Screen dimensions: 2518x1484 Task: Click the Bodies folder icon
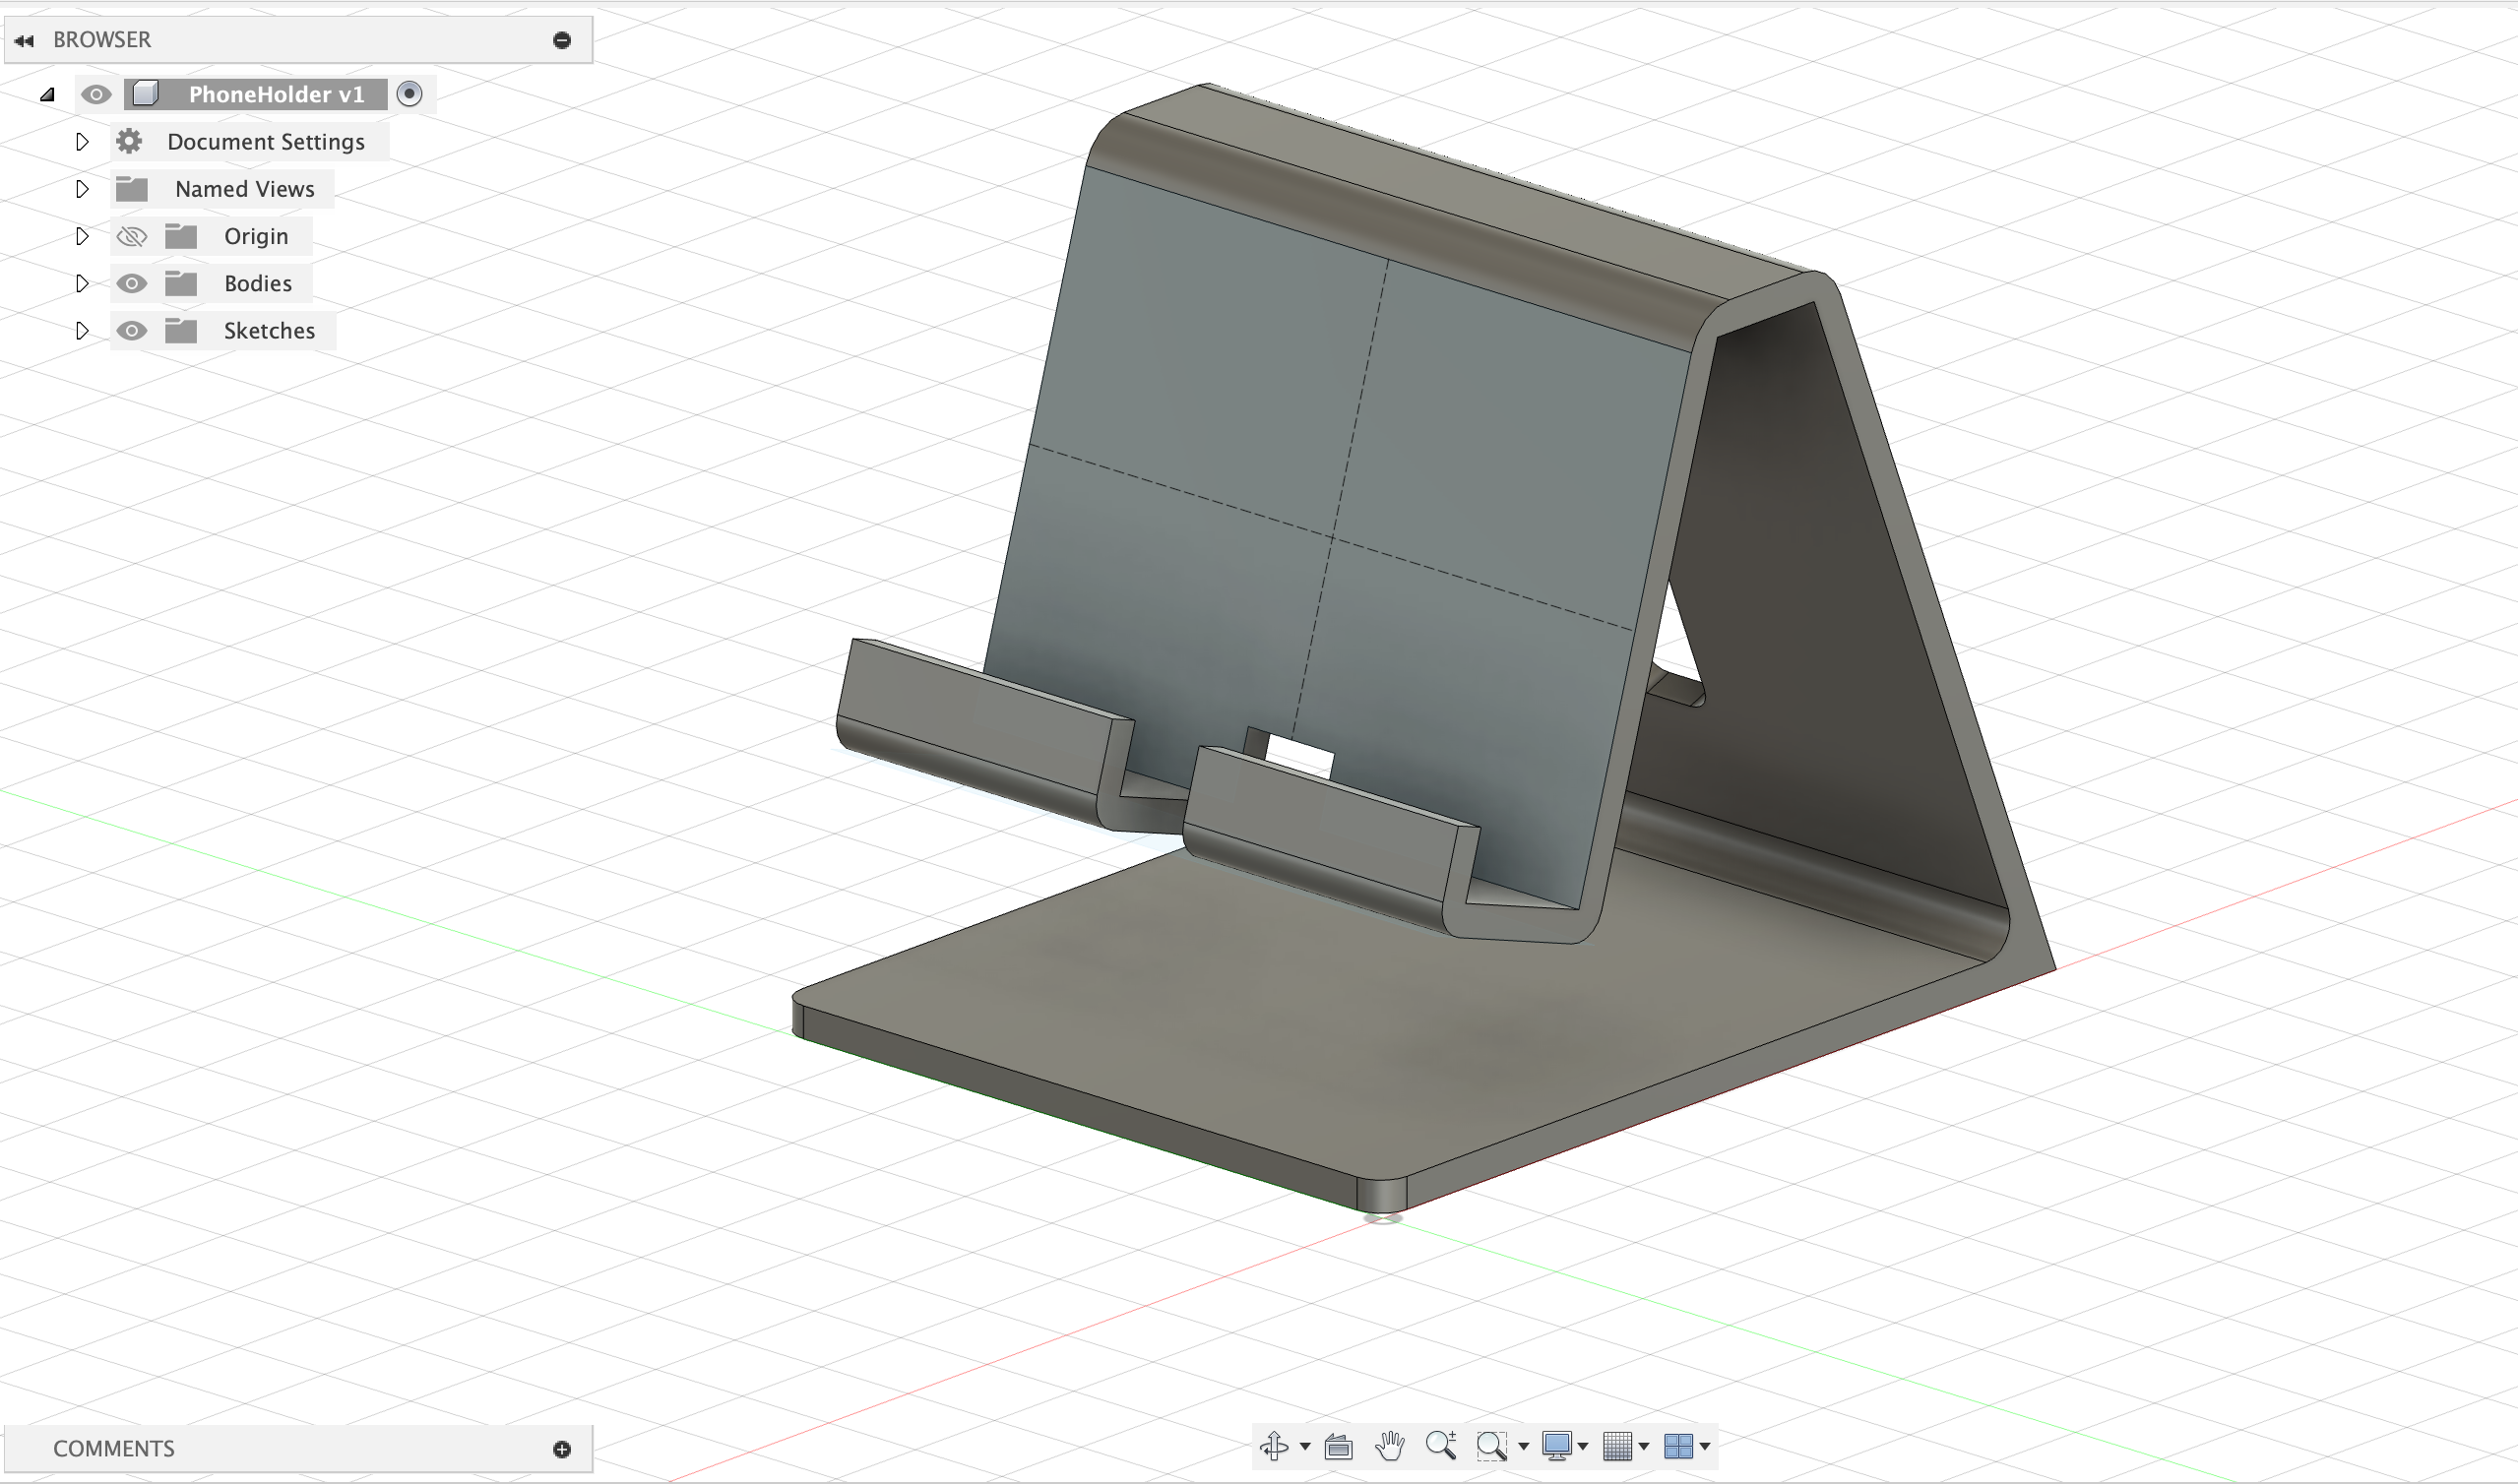pos(181,283)
